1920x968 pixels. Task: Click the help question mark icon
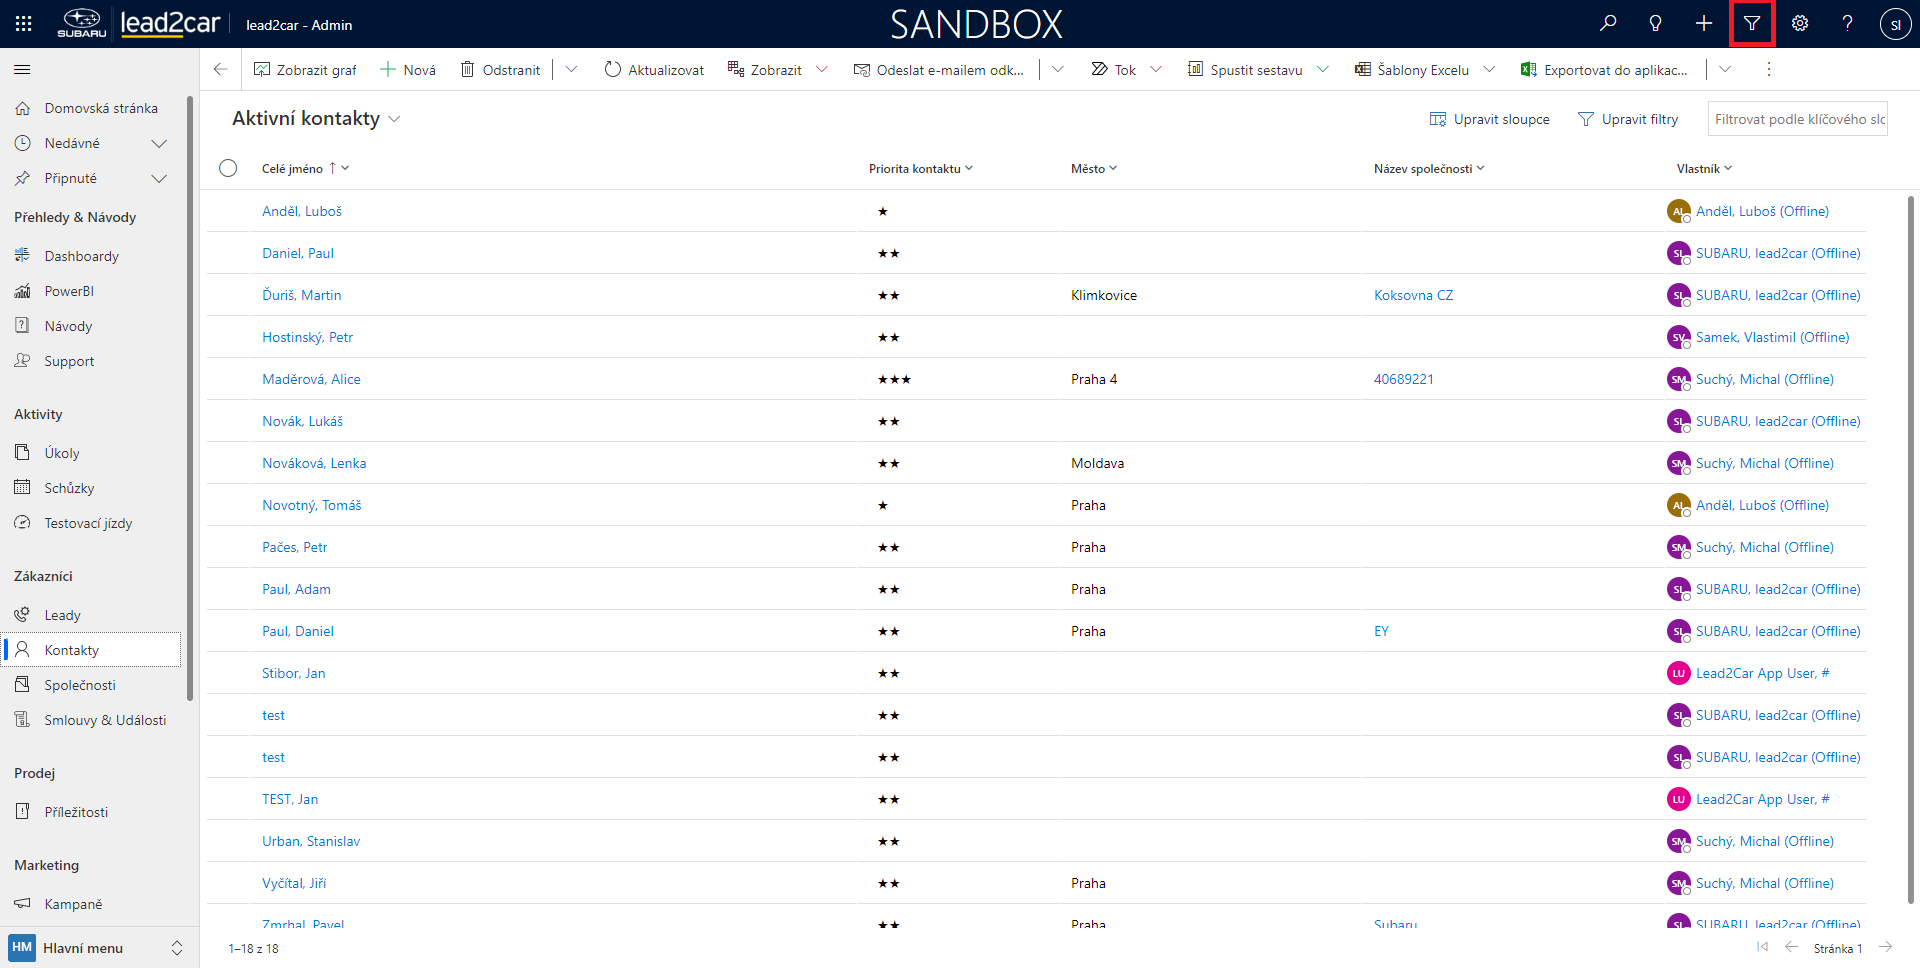[1847, 24]
